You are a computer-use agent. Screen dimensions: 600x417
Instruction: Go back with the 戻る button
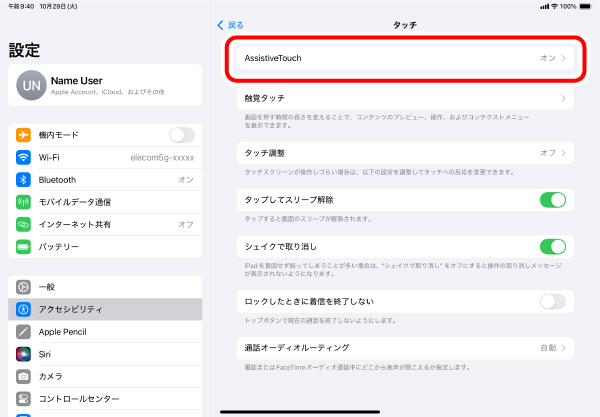(x=230, y=25)
